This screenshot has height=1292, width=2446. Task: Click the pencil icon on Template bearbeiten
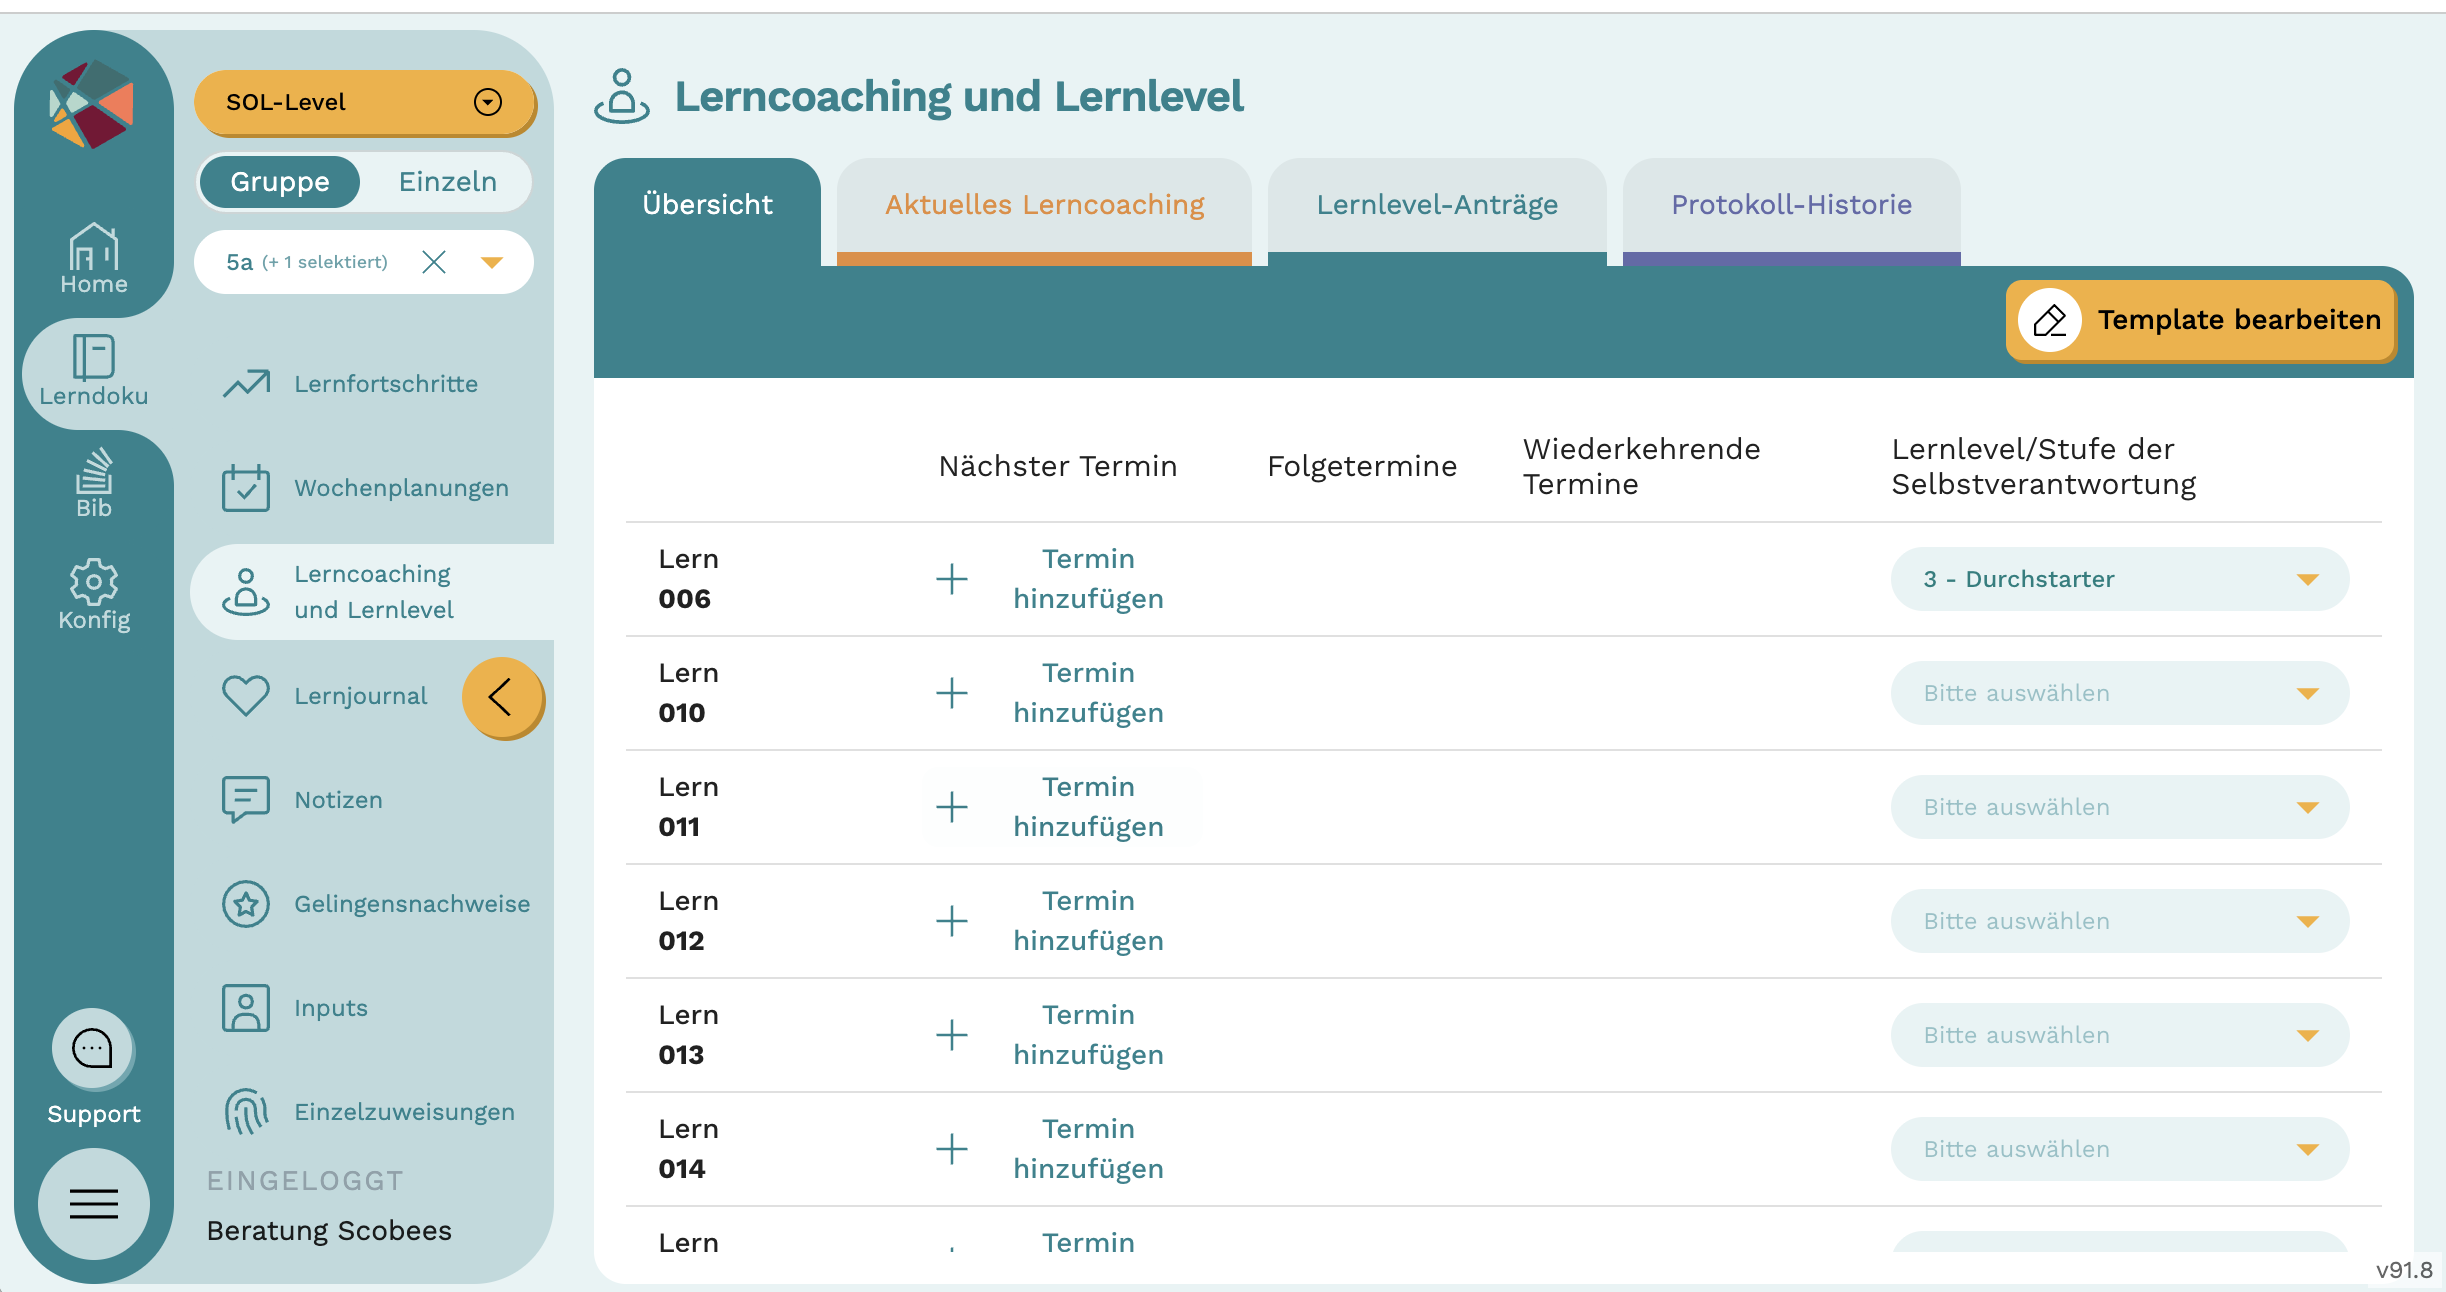click(x=2050, y=321)
